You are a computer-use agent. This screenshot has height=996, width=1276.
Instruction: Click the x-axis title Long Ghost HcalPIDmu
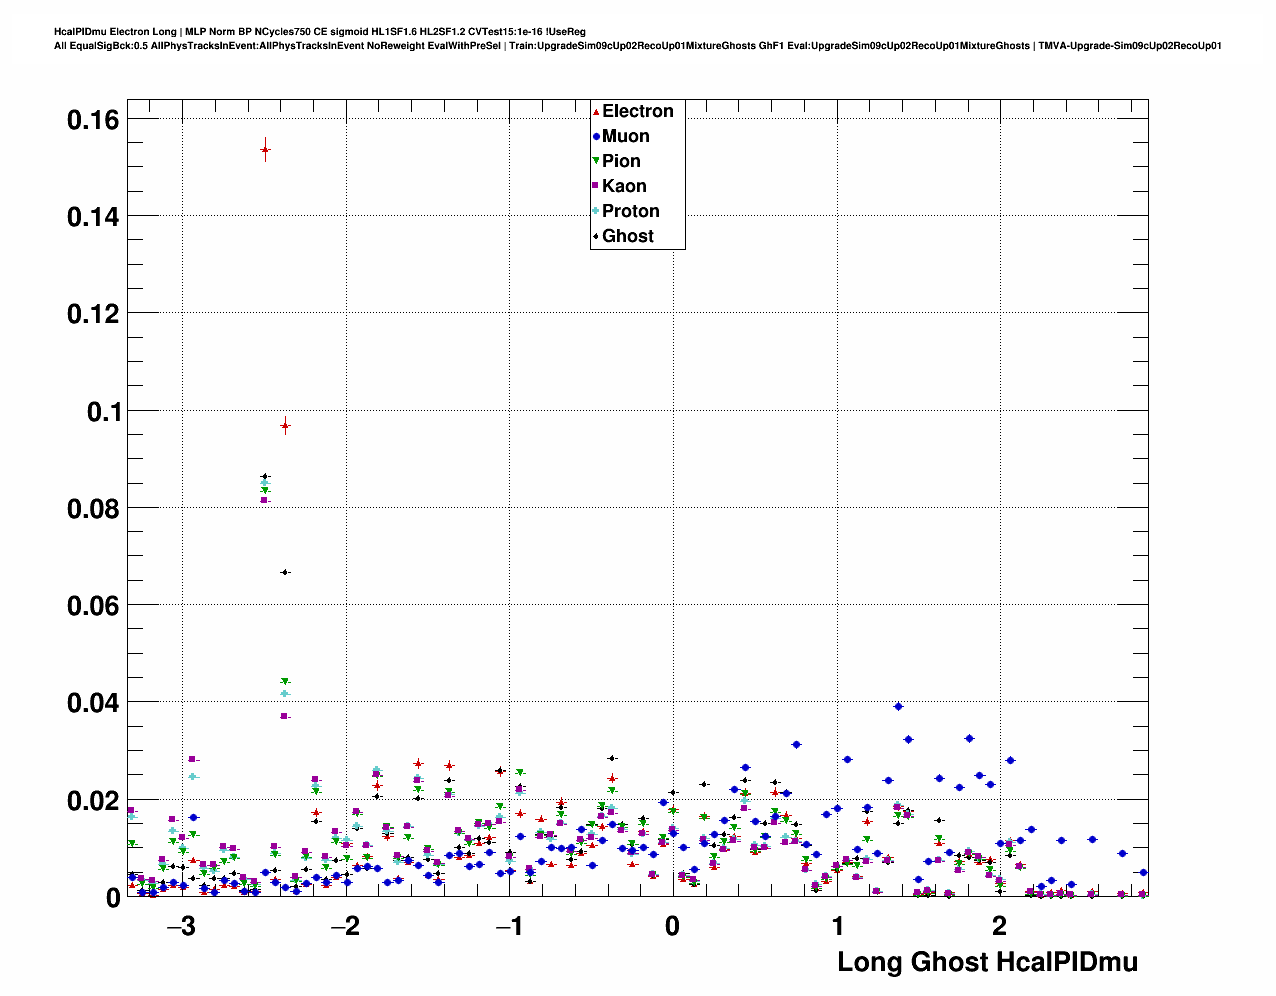(x=987, y=962)
